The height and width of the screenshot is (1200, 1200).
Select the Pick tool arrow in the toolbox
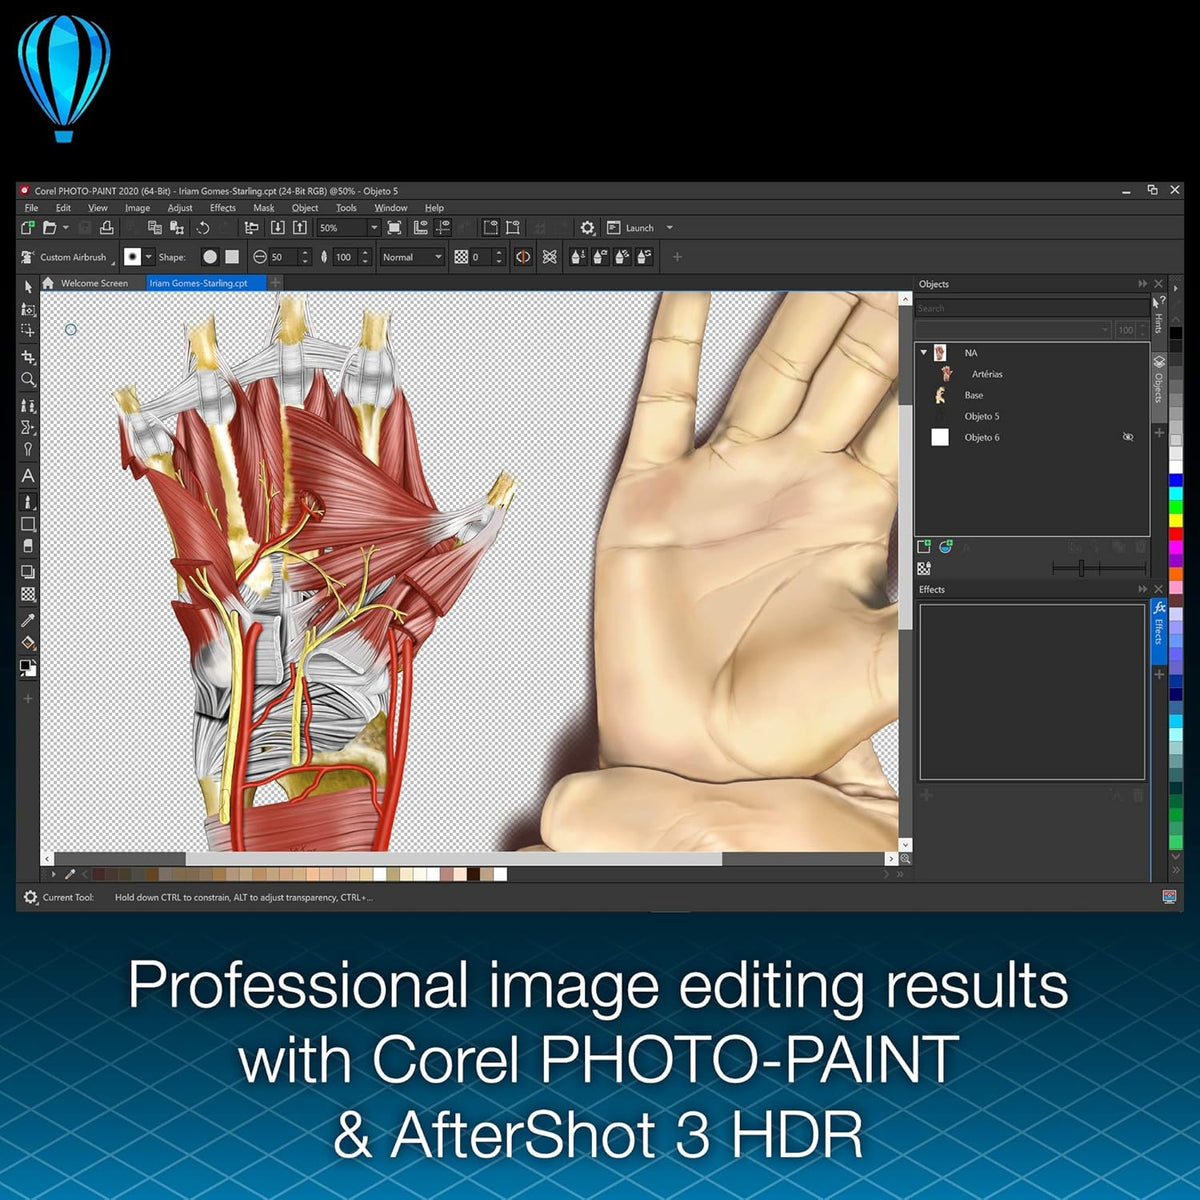pyautogui.click(x=28, y=287)
